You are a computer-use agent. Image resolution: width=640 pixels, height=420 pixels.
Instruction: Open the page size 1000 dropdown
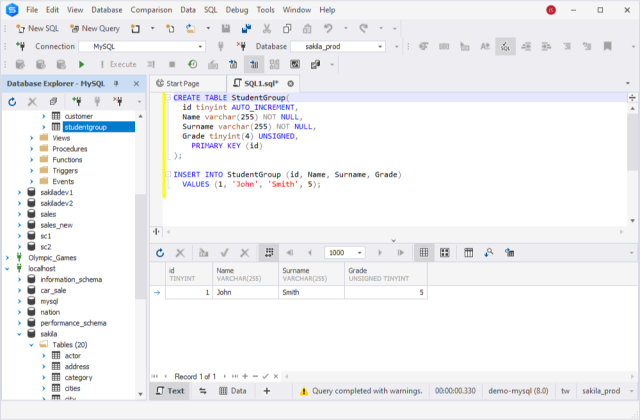[360, 253]
